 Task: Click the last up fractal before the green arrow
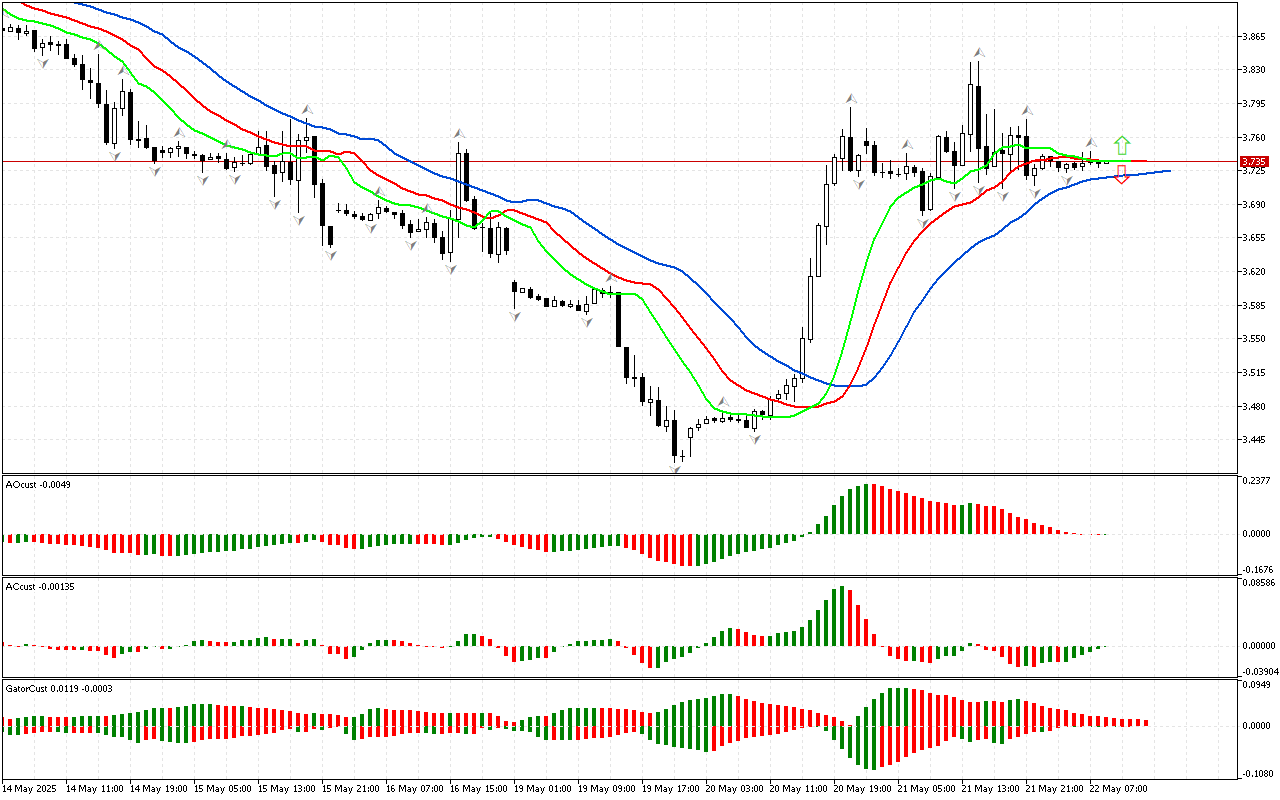(x=1092, y=143)
